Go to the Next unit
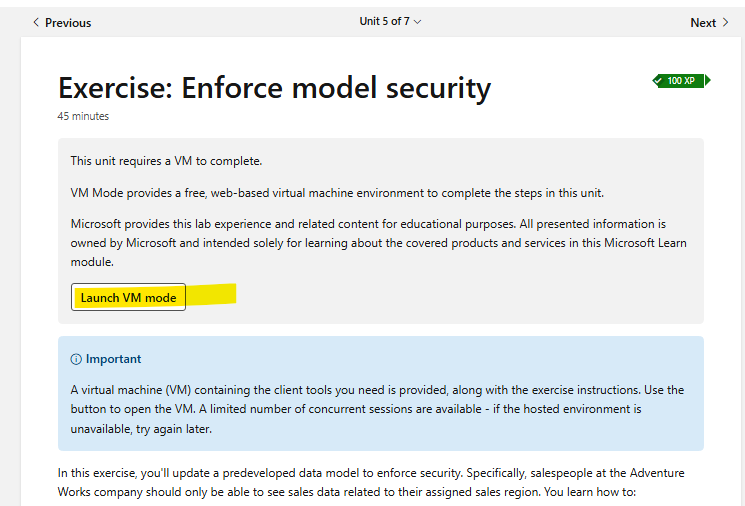The width and height of the screenshot is (745, 506). (709, 23)
